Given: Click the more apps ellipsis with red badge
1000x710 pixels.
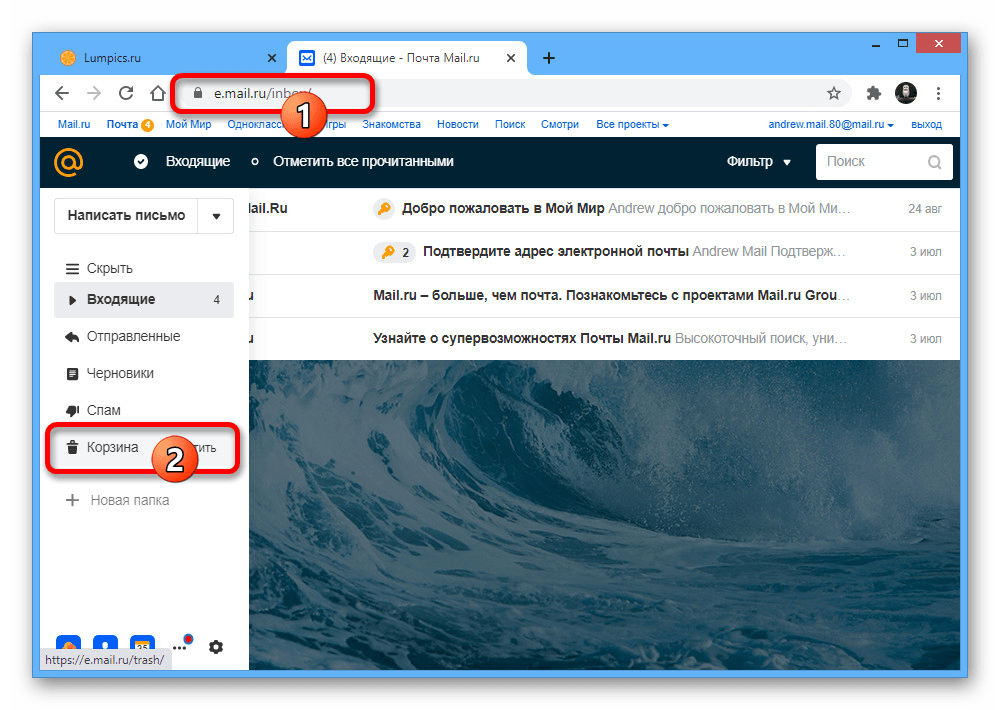Looking at the screenshot, I should [x=181, y=647].
